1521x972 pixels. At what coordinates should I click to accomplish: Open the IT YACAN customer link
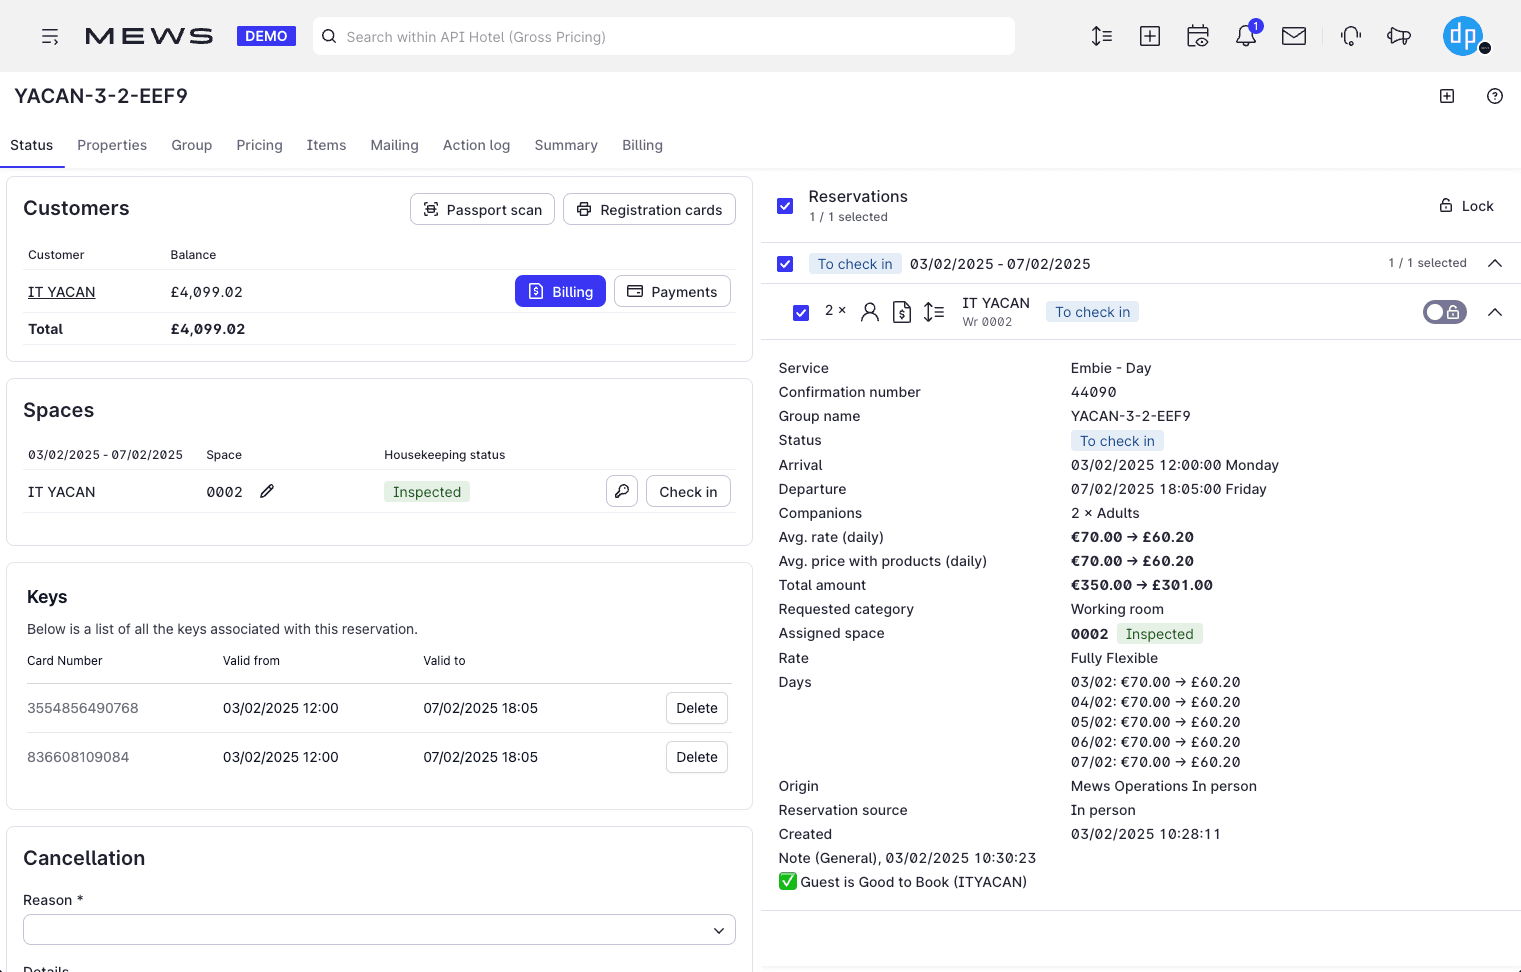pos(62,292)
